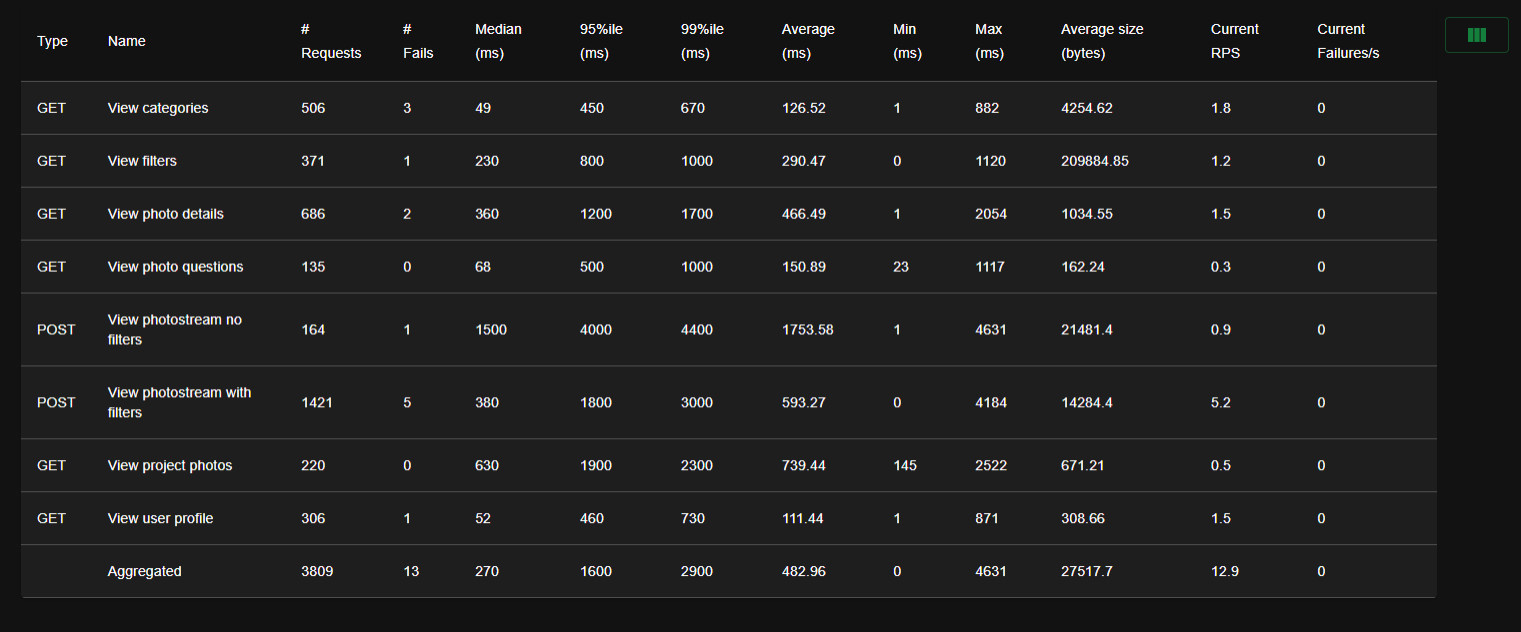The height and width of the screenshot is (632, 1521).
Task: Sort by # Fails column header
Action: (x=418, y=41)
